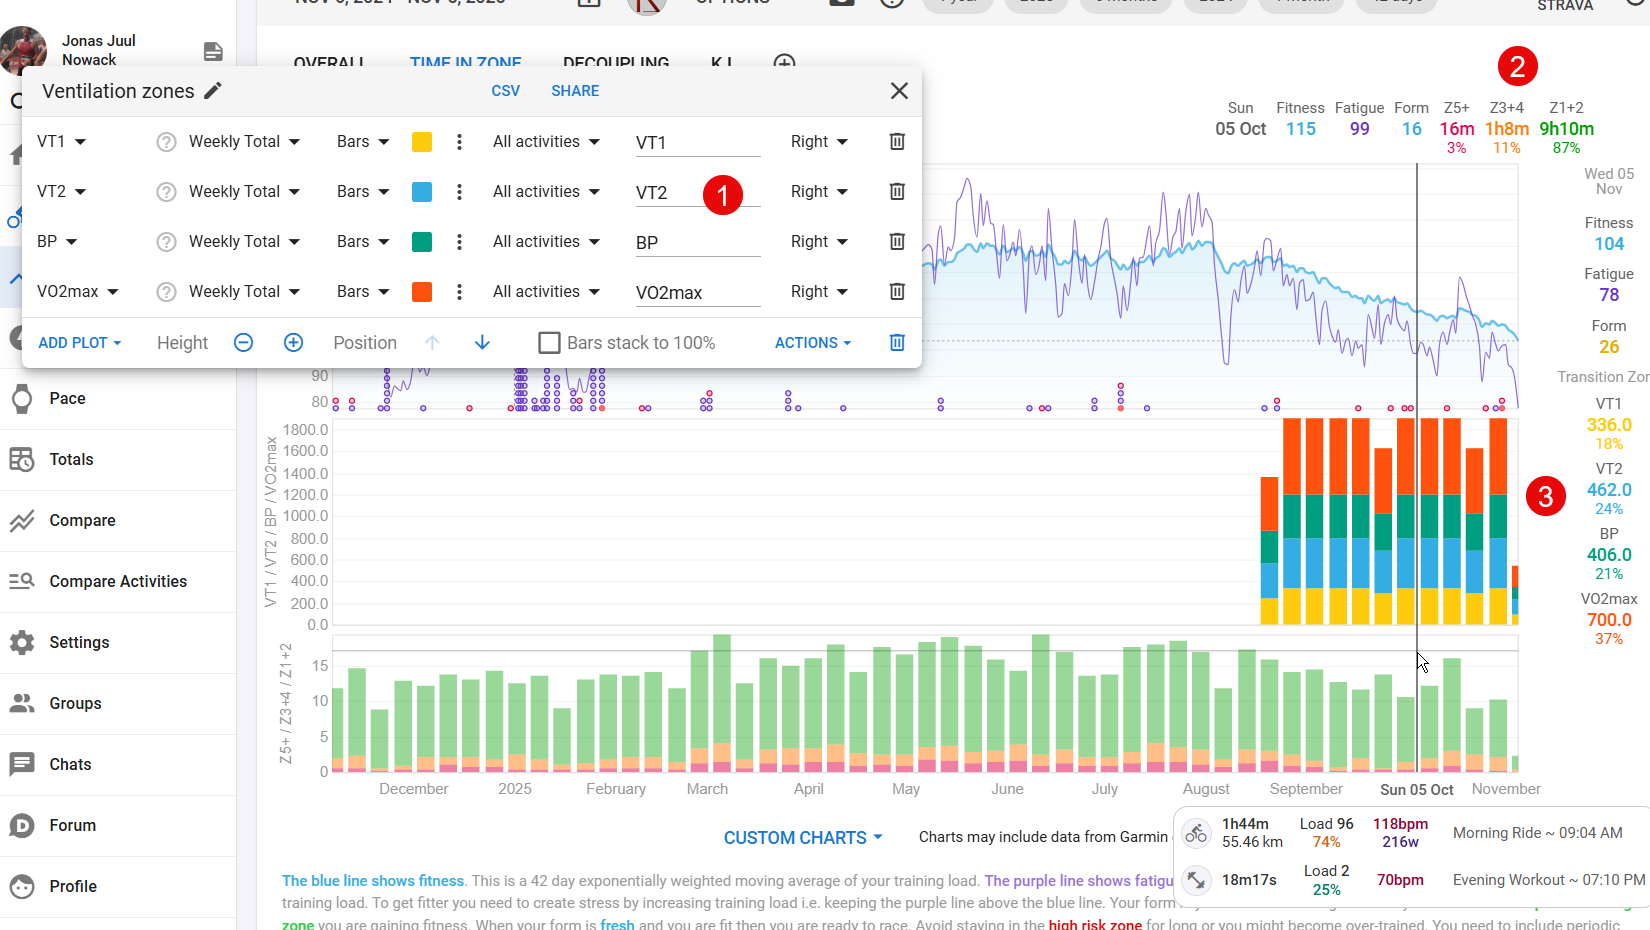Expand the Bars type dropdown for VT2

363,192
